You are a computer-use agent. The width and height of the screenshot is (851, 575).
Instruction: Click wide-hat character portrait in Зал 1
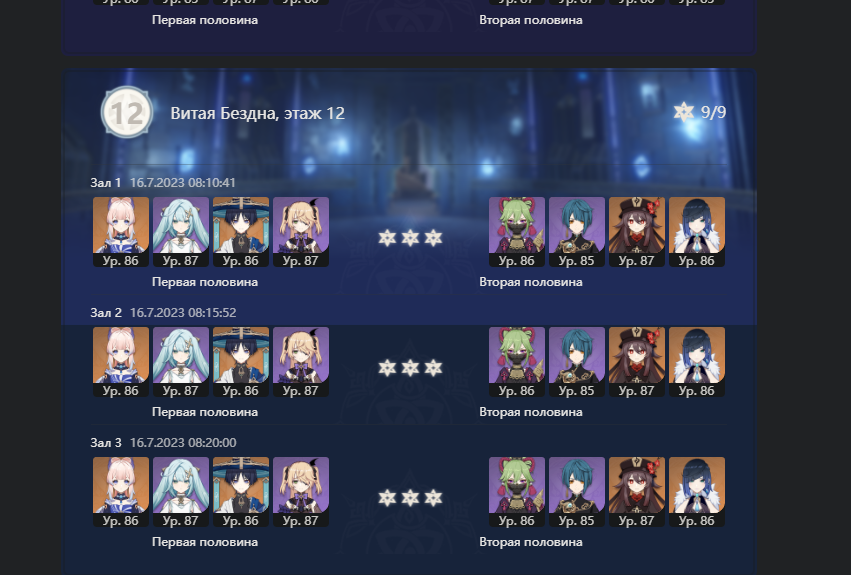[x=241, y=232]
